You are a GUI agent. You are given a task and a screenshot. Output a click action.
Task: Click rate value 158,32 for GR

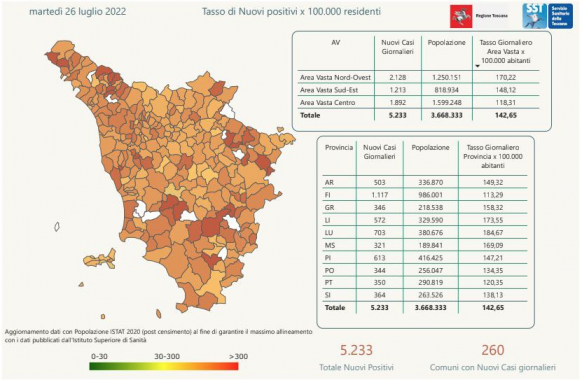(x=493, y=207)
